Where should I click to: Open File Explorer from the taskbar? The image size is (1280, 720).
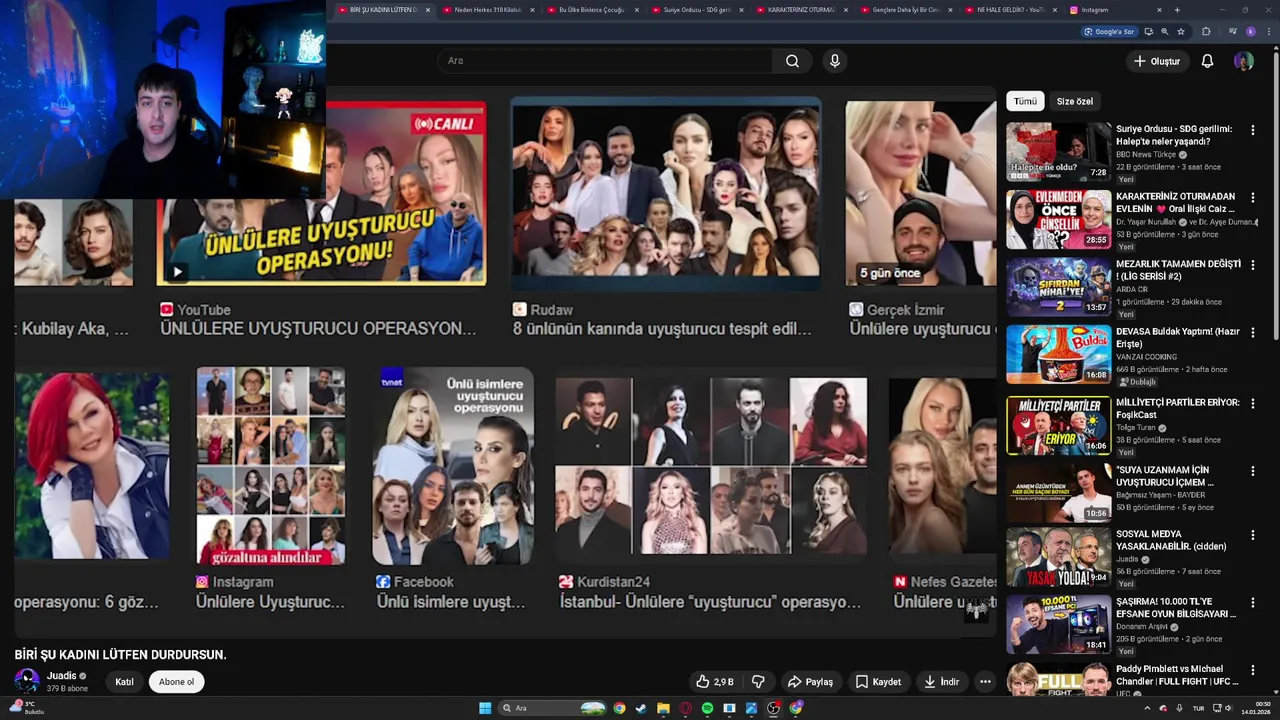pyautogui.click(x=663, y=708)
